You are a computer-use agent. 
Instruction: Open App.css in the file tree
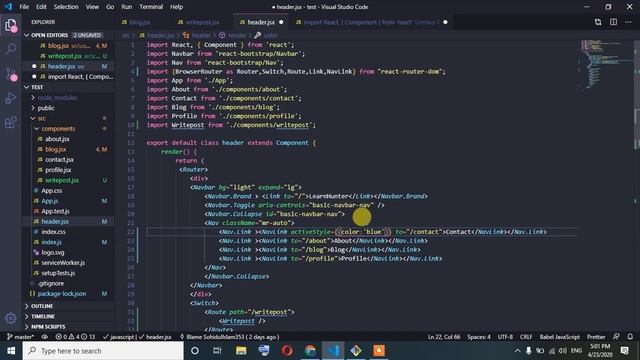point(51,191)
